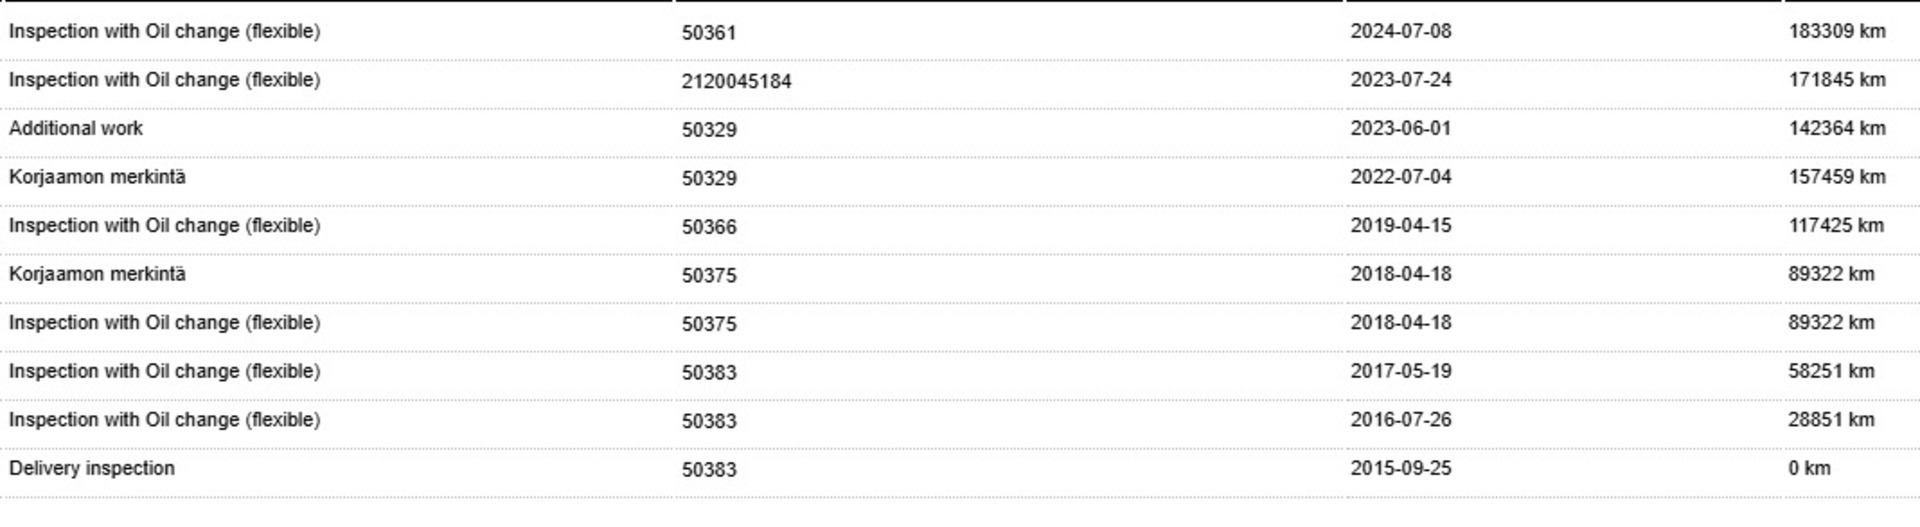Viewport: 1920px width, 527px height.
Task: Click the 58251 km mileage reading
Action: point(1831,371)
